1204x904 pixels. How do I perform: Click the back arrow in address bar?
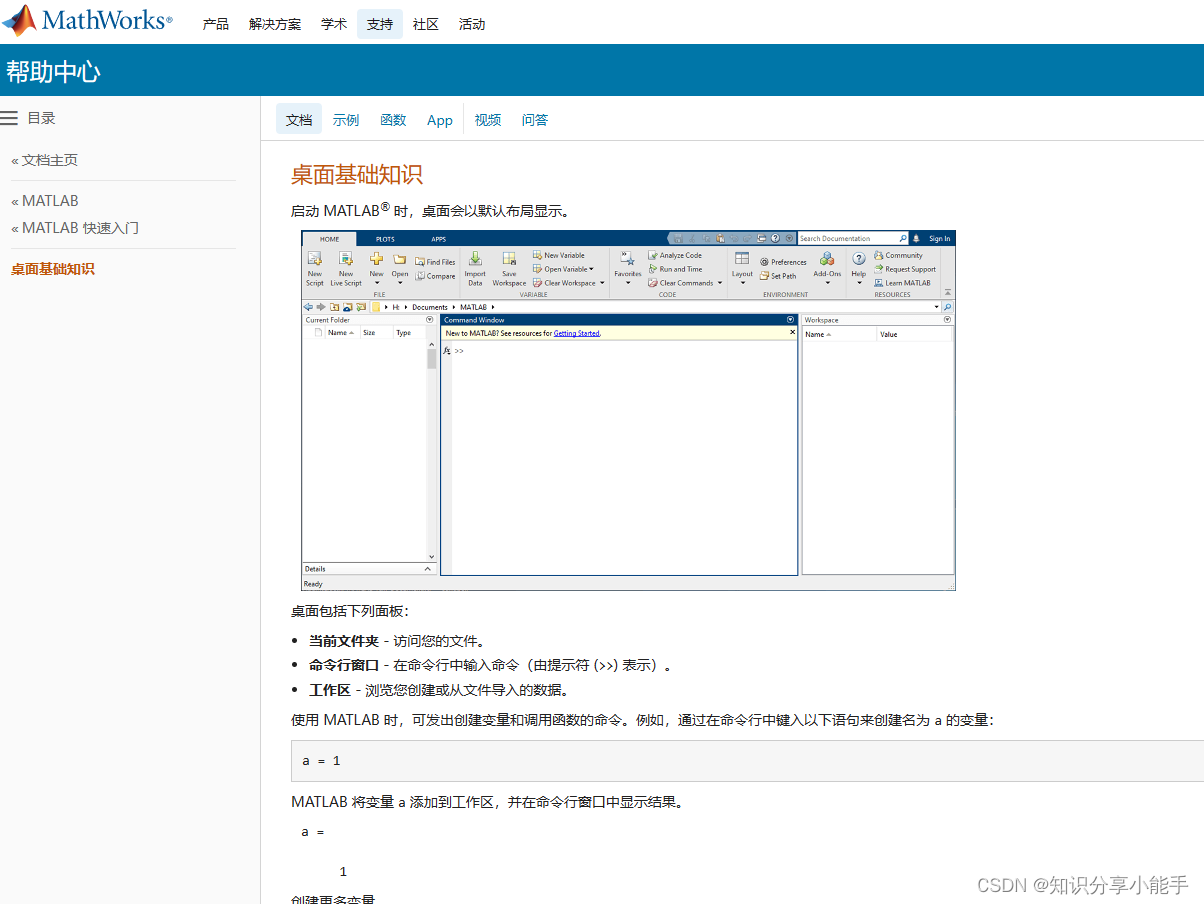(308, 307)
